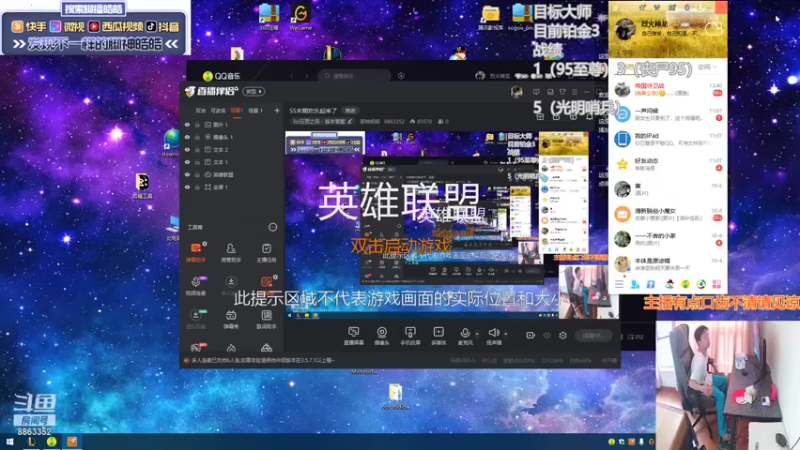Add a new scene with plus icon
The height and width of the screenshot is (450, 800).
tap(277, 110)
